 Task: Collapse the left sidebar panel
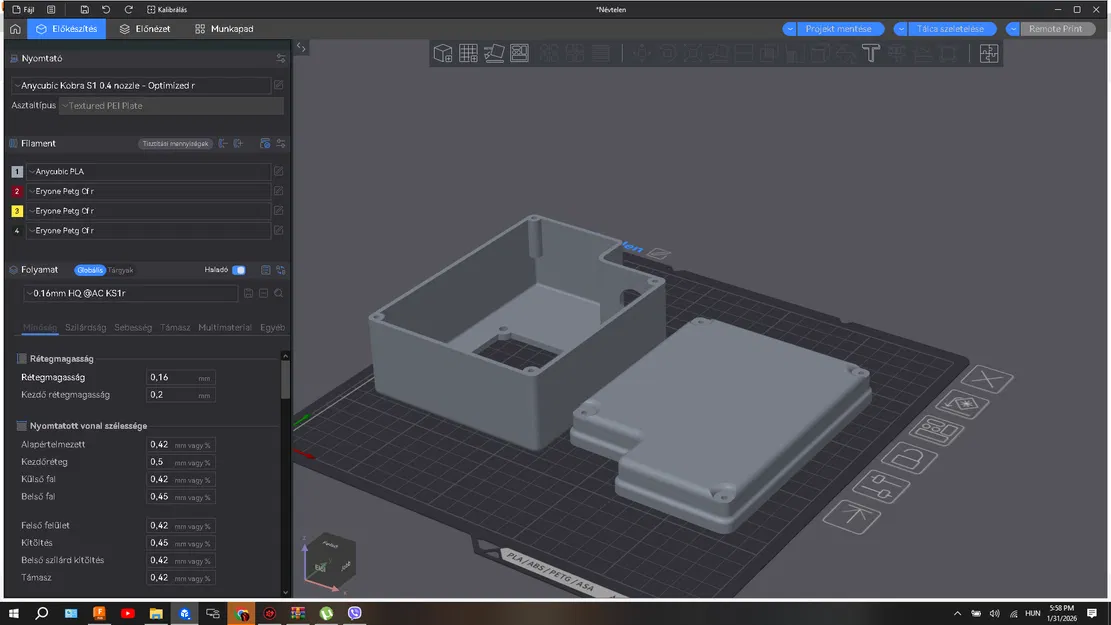click(x=301, y=47)
